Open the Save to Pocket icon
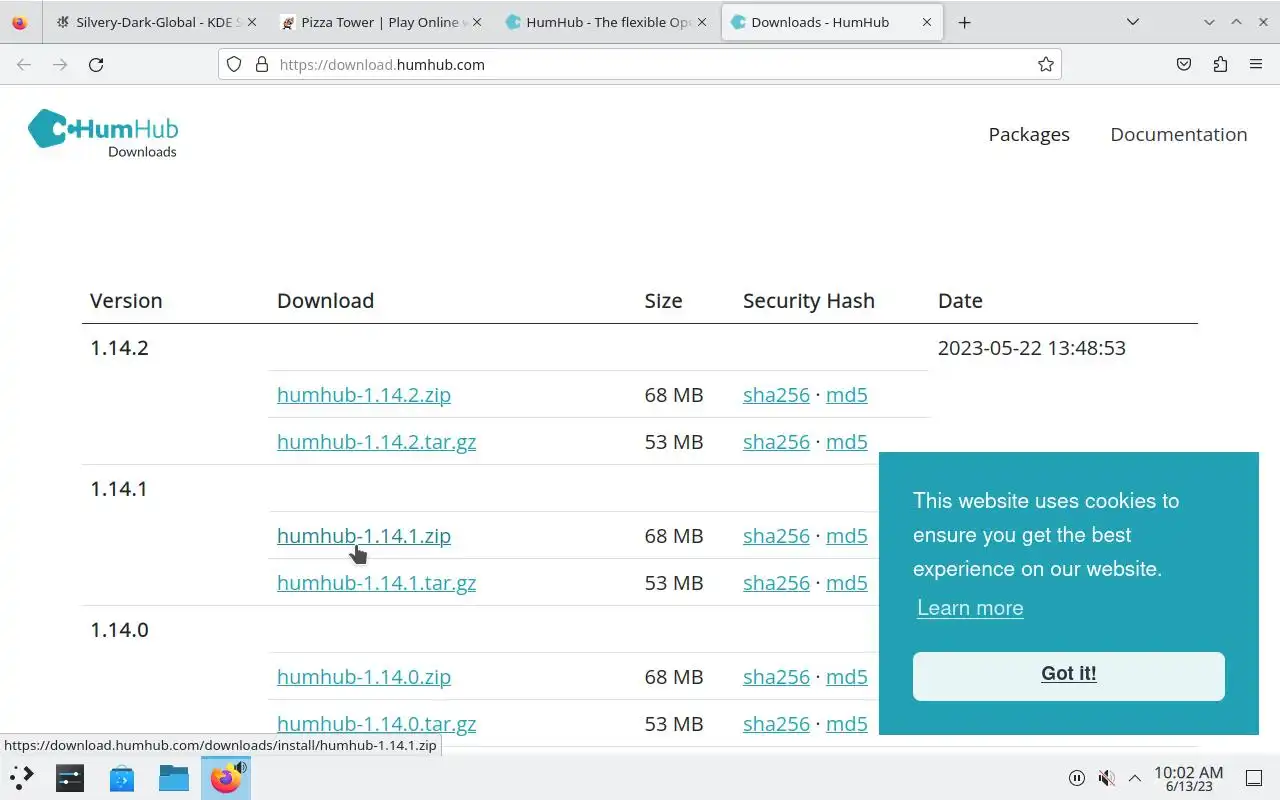The image size is (1280, 800). pos(1184,64)
